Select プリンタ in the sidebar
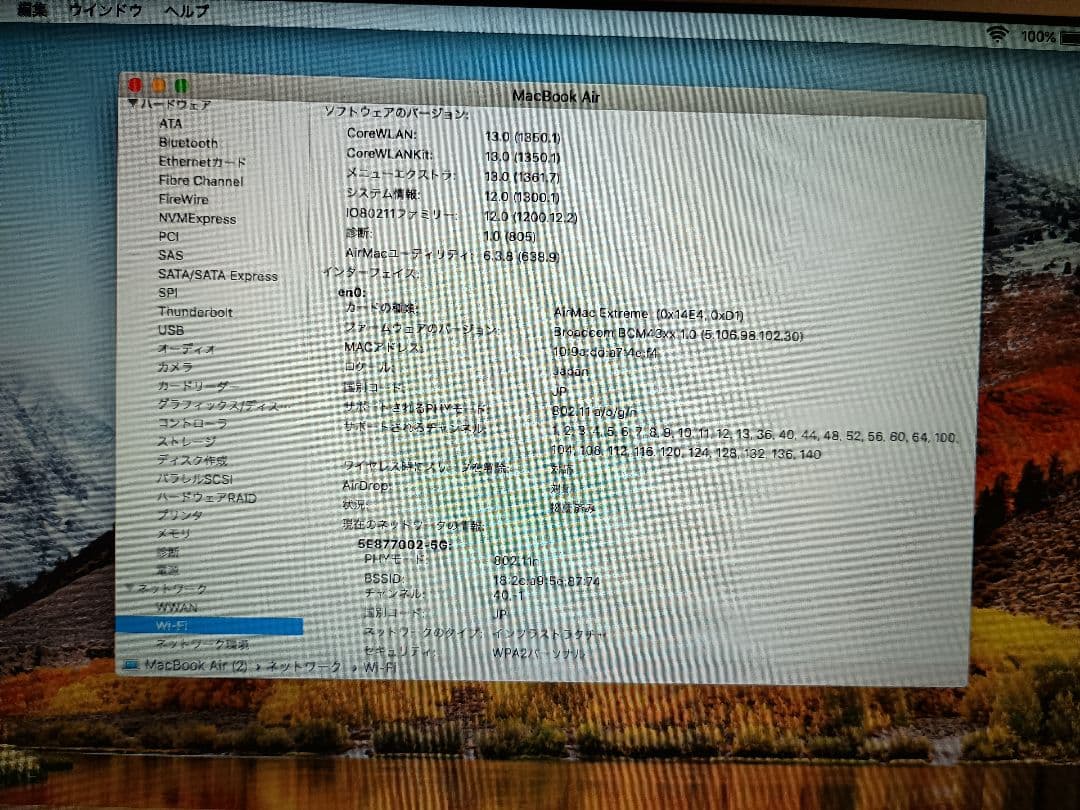The image size is (1080, 810). point(180,515)
